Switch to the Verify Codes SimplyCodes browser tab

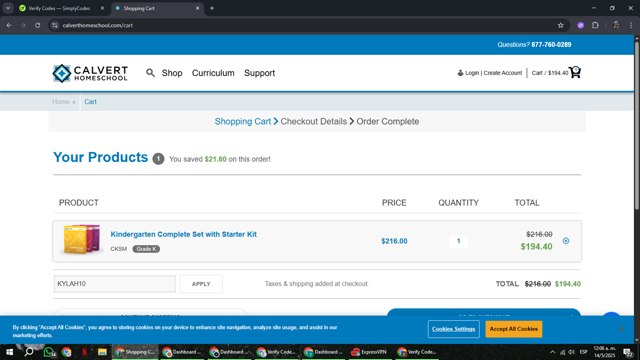(x=59, y=8)
